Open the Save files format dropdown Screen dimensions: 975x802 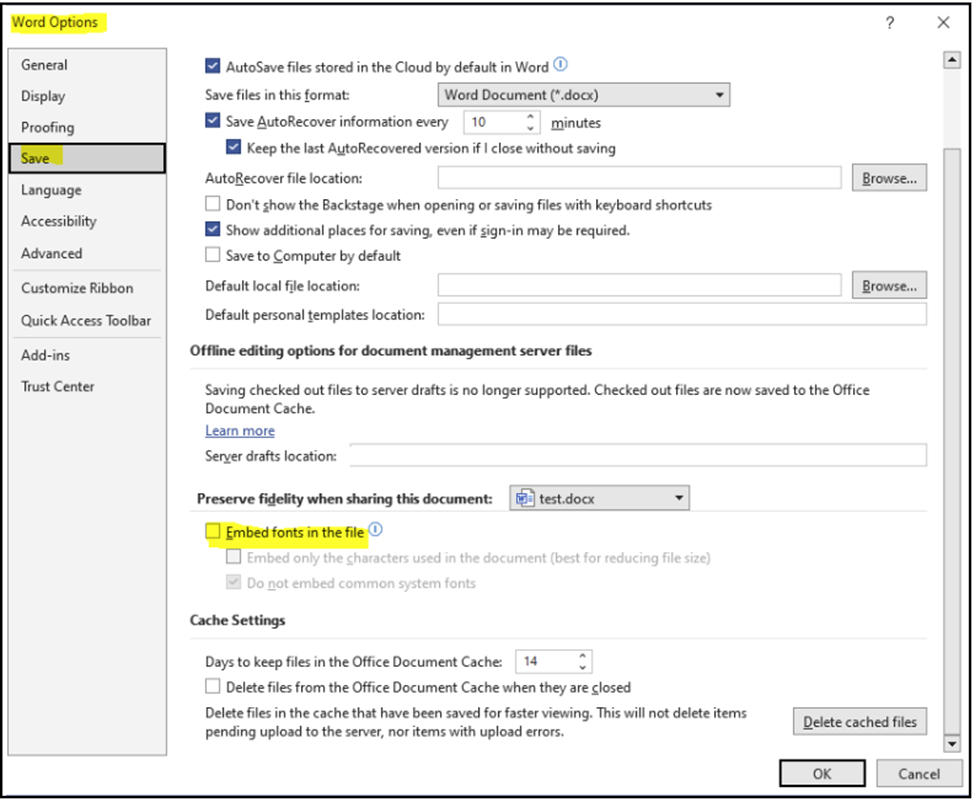(583, 95)
